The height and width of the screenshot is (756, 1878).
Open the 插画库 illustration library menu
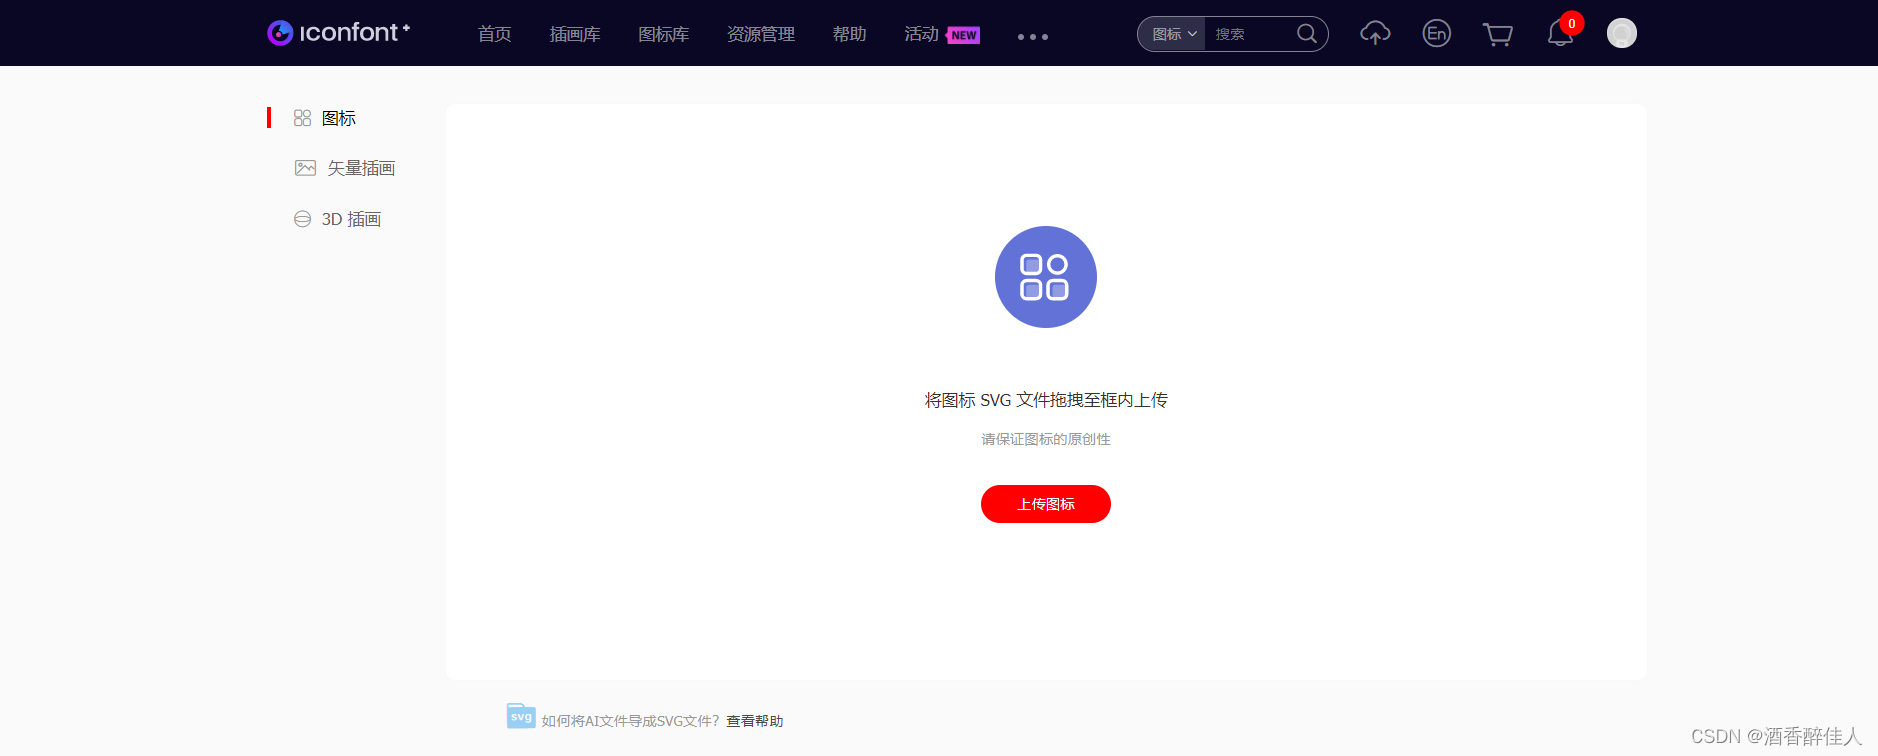[575, 34]
